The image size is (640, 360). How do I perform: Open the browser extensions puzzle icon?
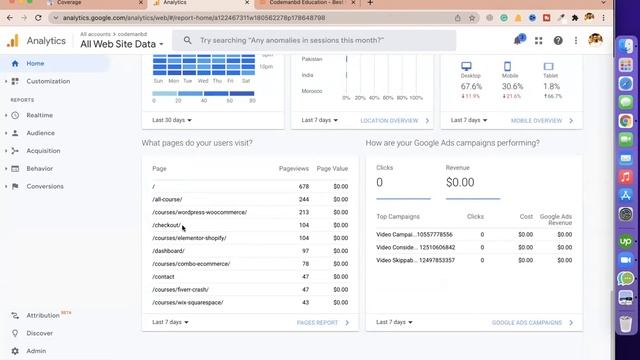pos(575,18)
